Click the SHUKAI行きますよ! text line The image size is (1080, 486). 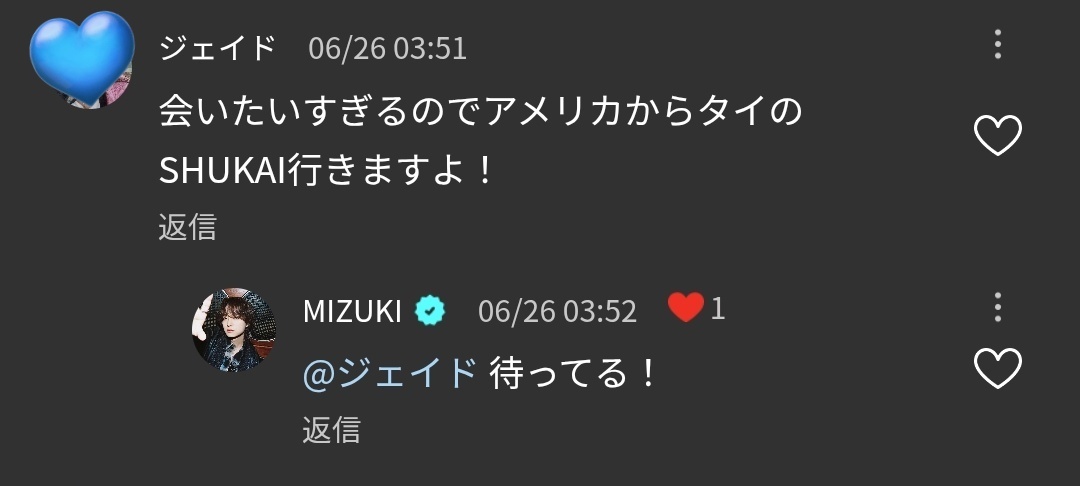click(326, 170)
